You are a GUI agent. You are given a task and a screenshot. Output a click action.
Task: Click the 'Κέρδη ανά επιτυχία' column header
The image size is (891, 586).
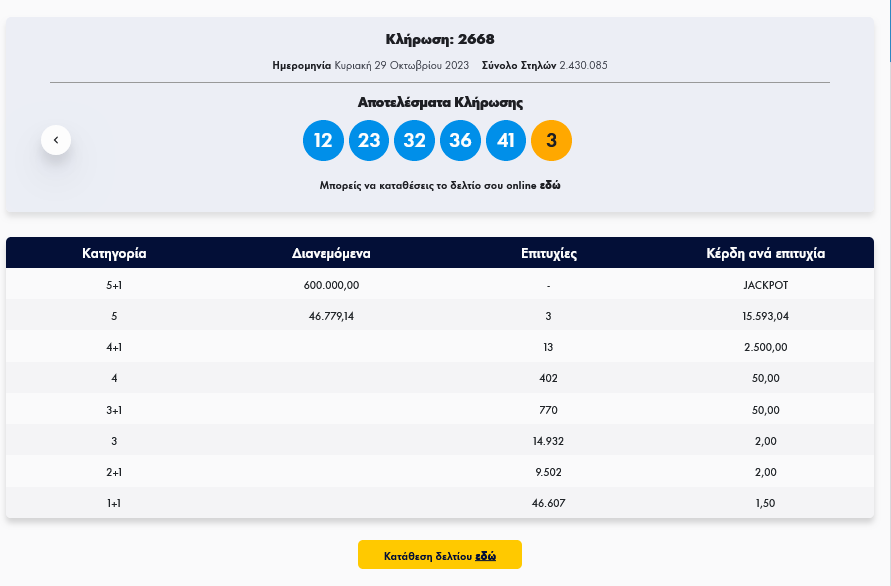[x=765, y=253]
